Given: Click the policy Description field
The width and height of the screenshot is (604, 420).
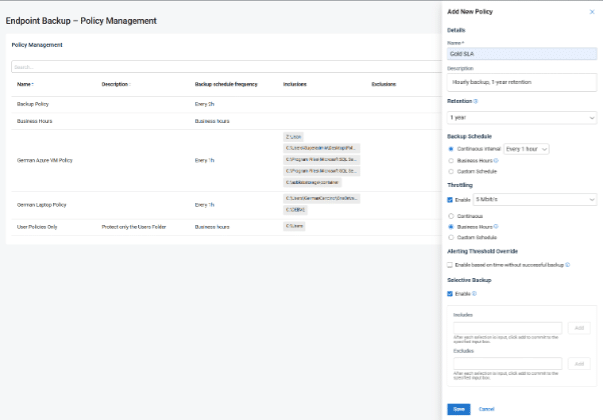Looking at the screenshot, I should (x=522, y=82).
